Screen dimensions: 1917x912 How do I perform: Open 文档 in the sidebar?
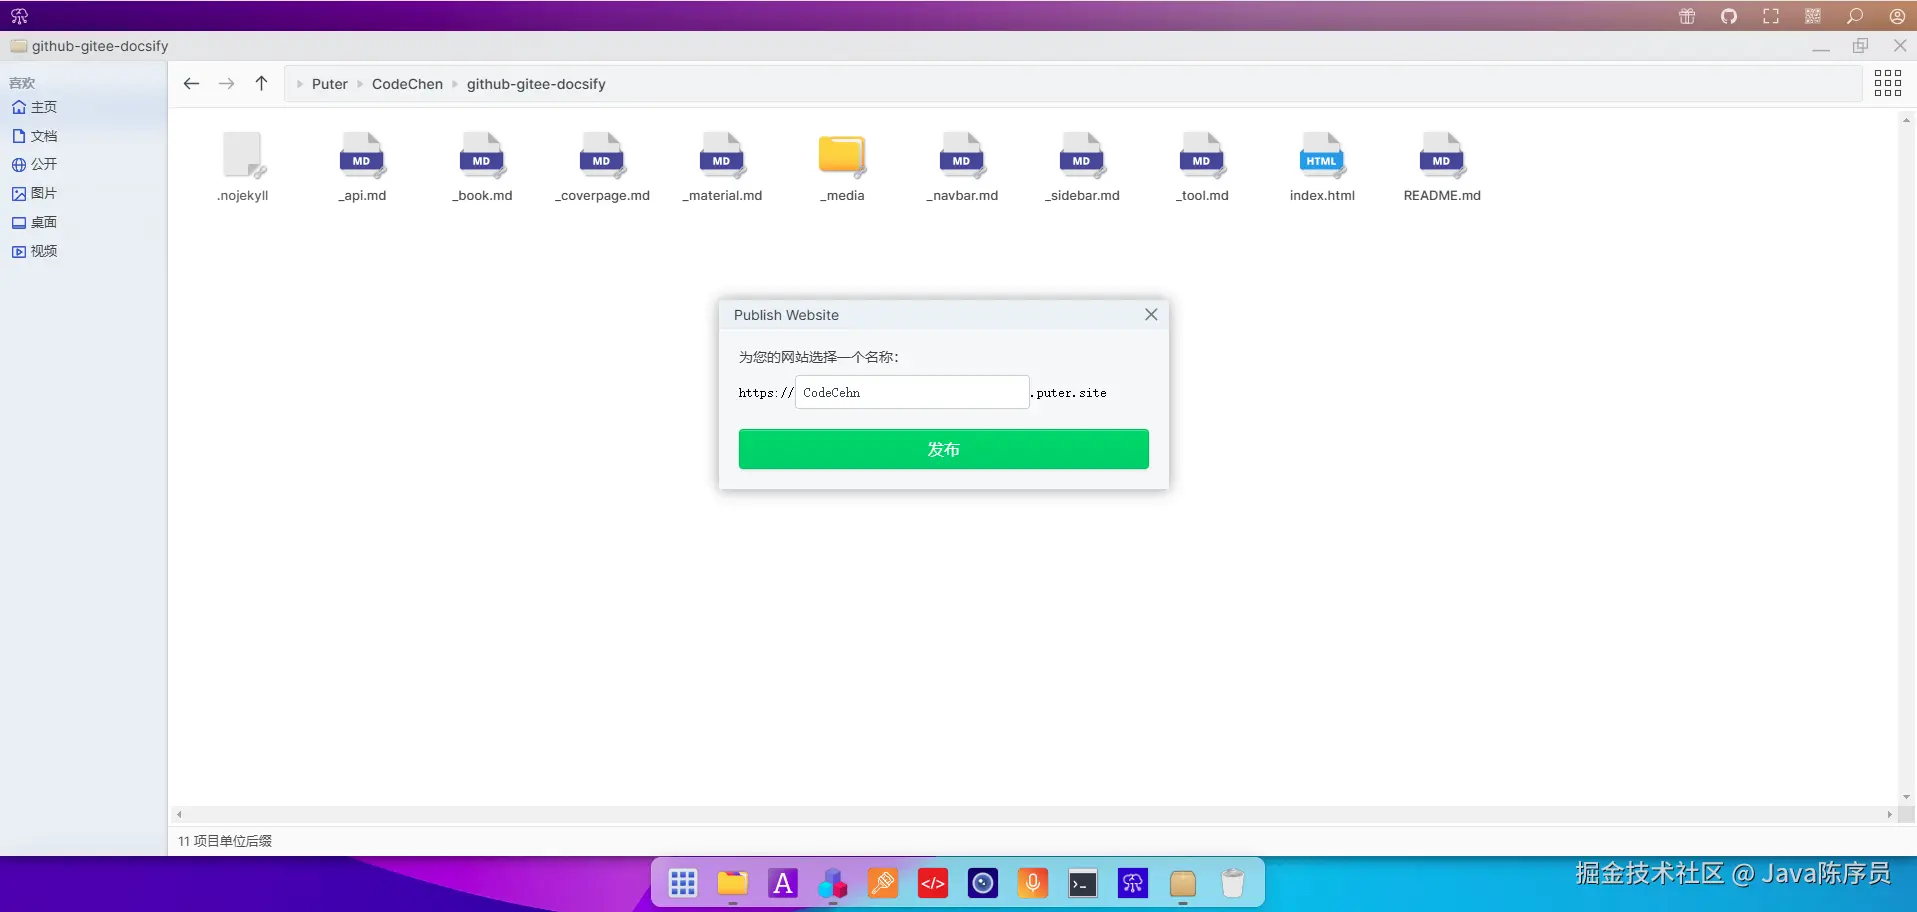click(x=35, y=136)
